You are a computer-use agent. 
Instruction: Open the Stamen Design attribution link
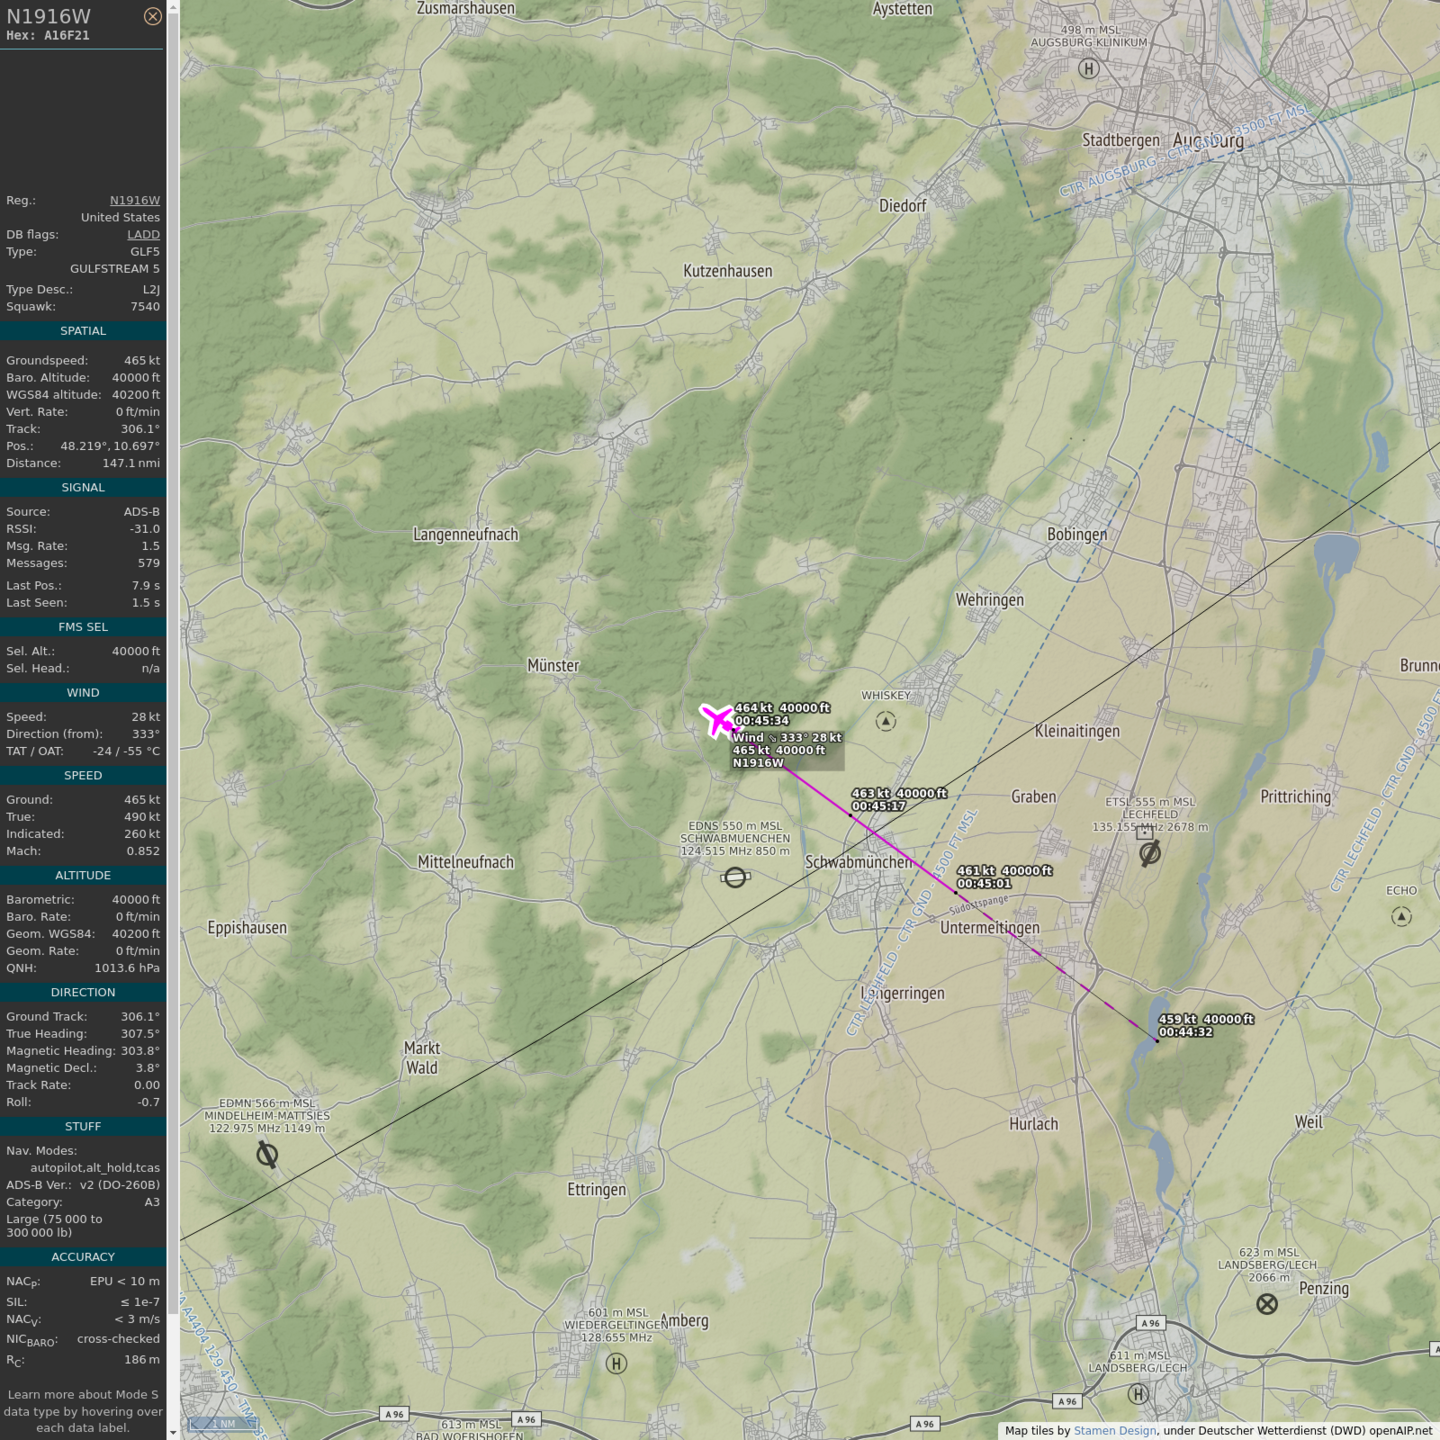point(1114,1430)
